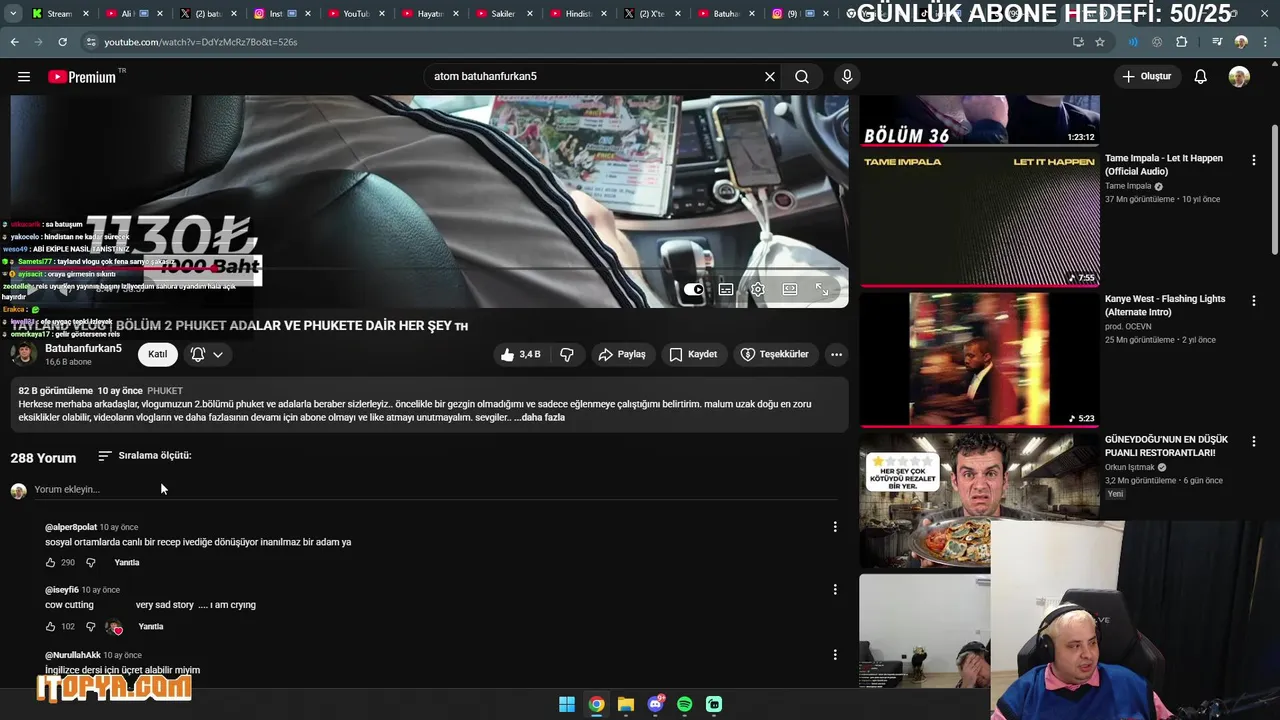Dislike the @iseyfi6 comment
Viewport: 1280px width, 720px height.
tap(90, 627)
